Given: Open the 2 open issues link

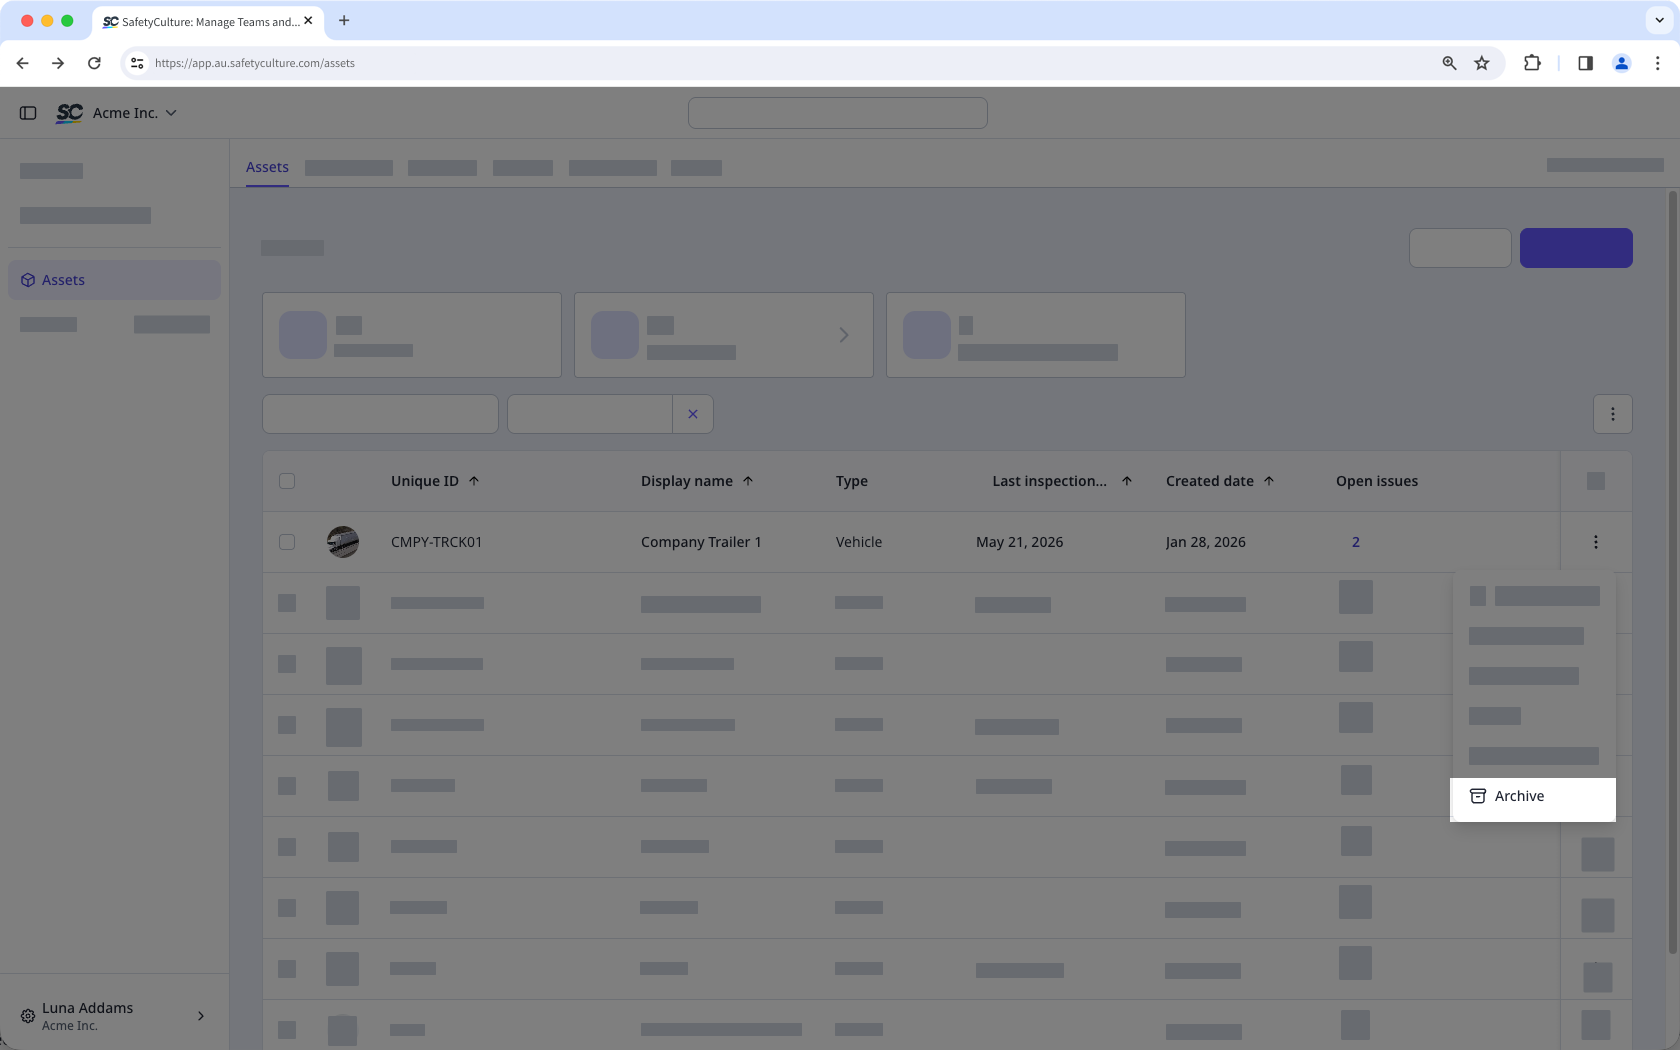Looking at the screenshot, I should click(x=1356, y=542).
